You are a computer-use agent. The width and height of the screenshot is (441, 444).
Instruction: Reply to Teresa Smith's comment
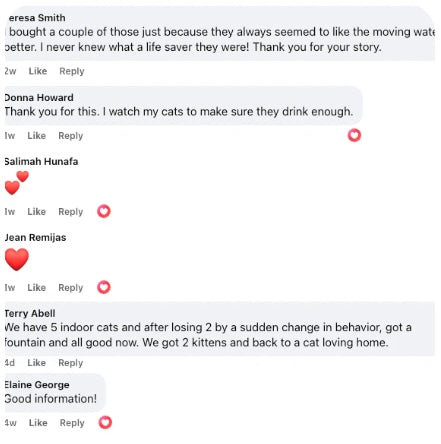pyautogui.click(x=72, y=71)
